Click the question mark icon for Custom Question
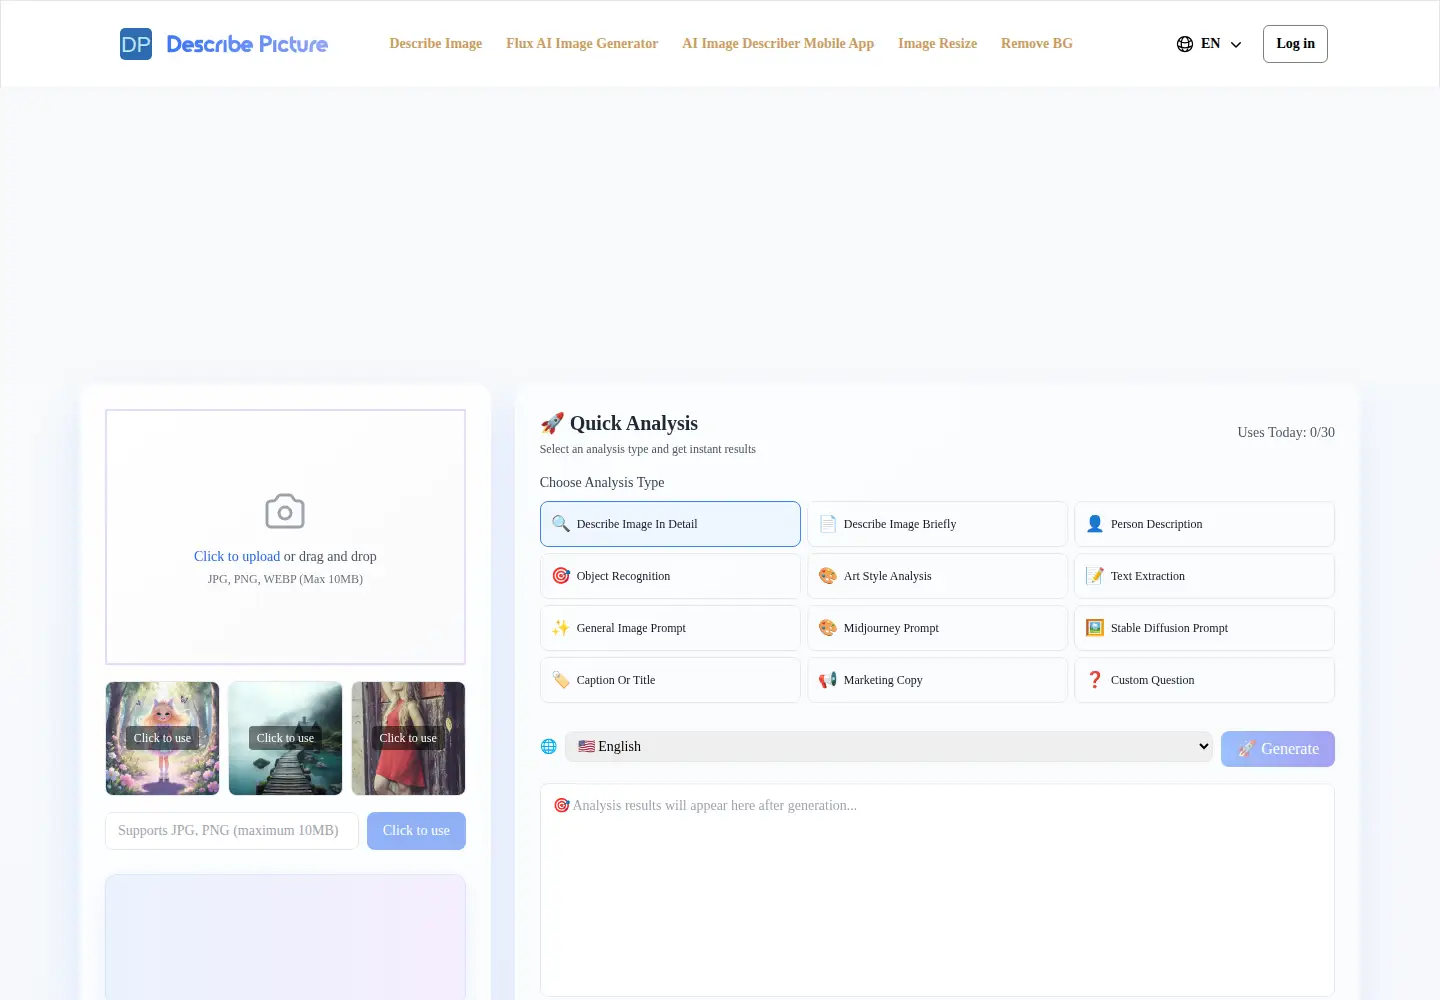This screenshot has height=1000, width=1440. (1095, 680)
